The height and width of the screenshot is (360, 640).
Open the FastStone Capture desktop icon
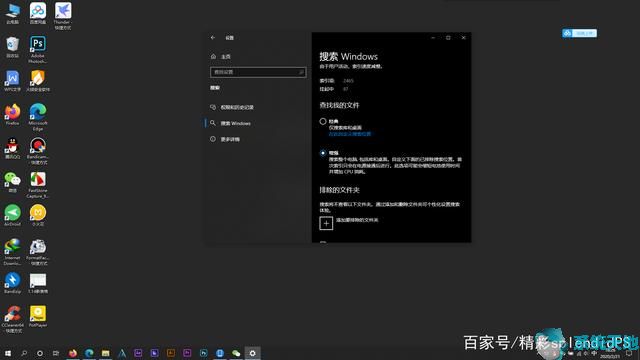38,184
